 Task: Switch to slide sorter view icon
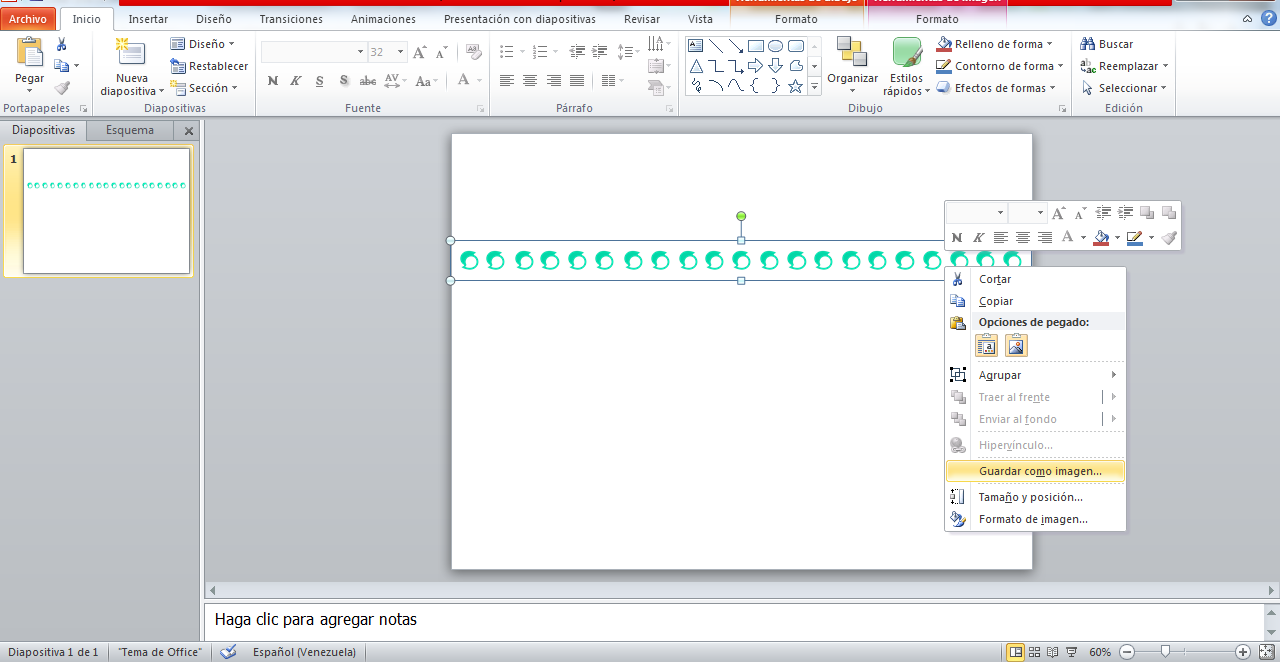point(1035,652)
